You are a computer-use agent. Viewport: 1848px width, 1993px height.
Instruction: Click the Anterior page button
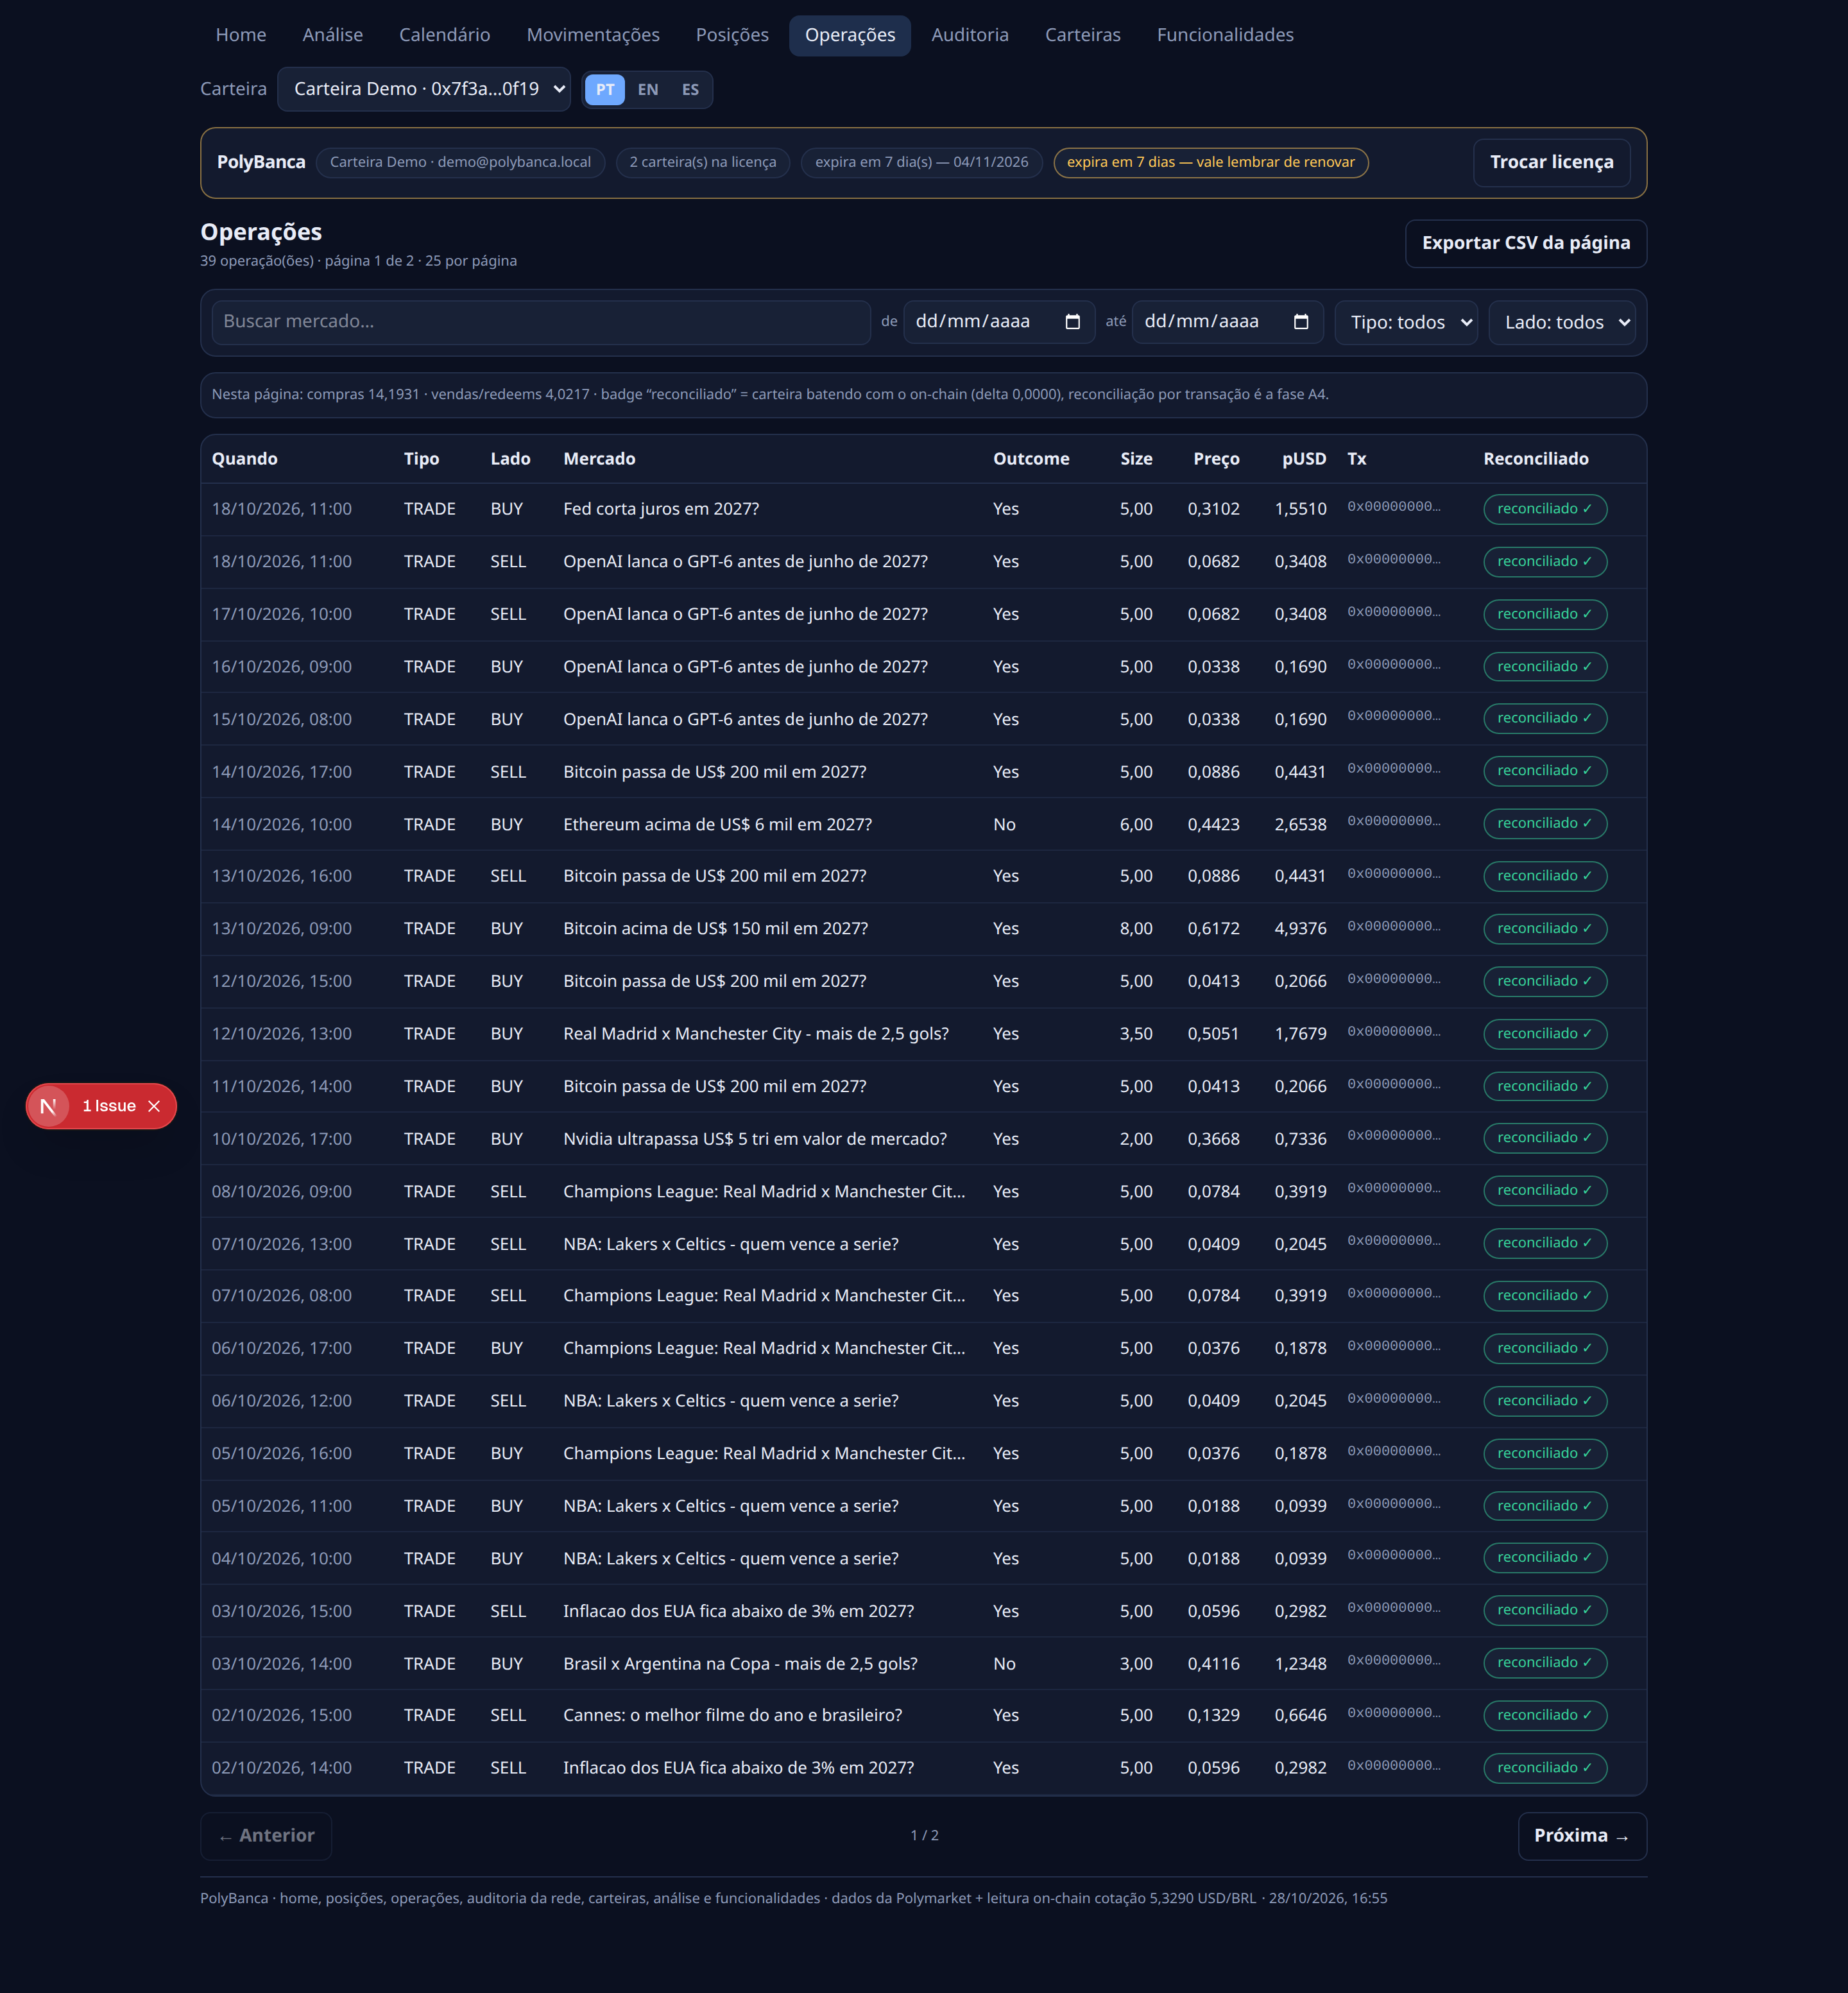(x=266, y=1836)
